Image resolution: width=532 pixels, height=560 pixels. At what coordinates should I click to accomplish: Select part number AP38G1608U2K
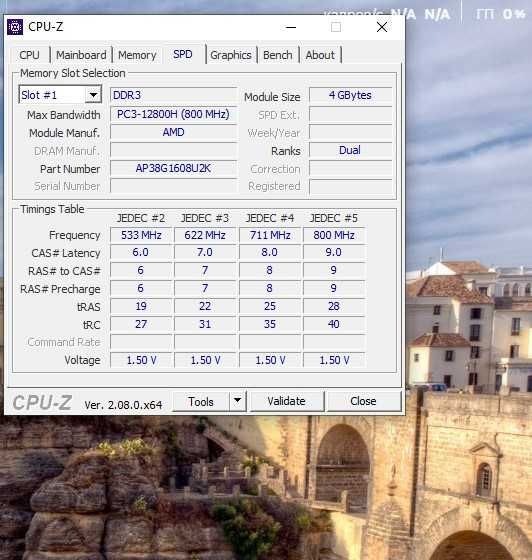click(173, 168)
